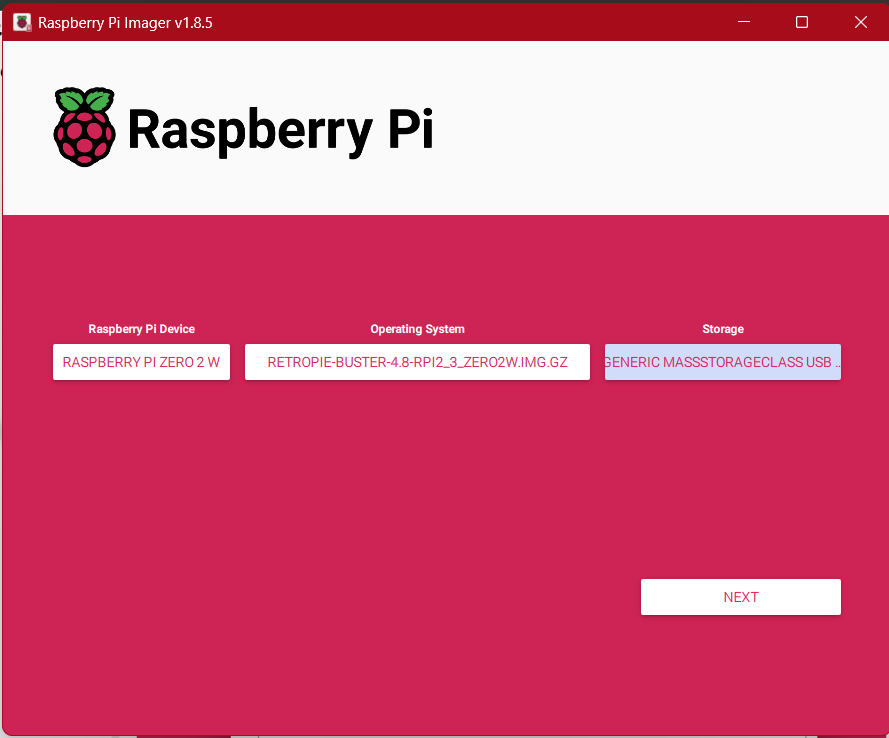The image size is (889, 738).
Task: Close the Raspberry Pi Imager window
Action: (860, 21)
